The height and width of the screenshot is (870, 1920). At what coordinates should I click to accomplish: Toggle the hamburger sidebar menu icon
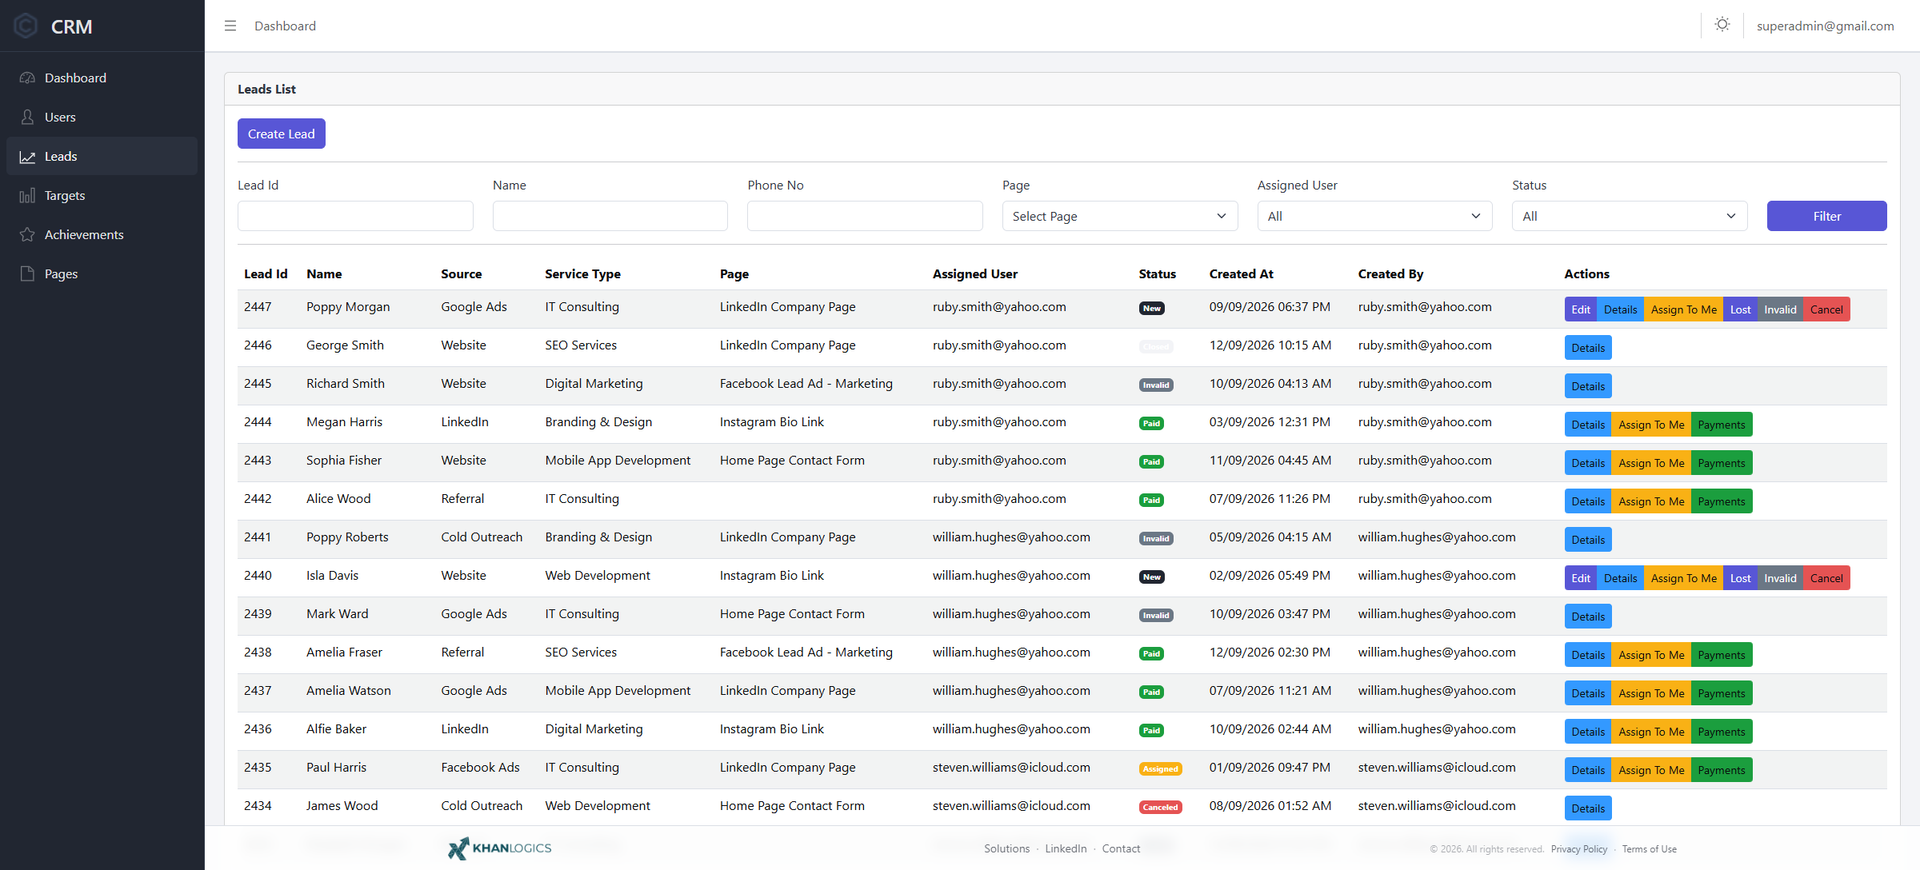click(230, 26)
